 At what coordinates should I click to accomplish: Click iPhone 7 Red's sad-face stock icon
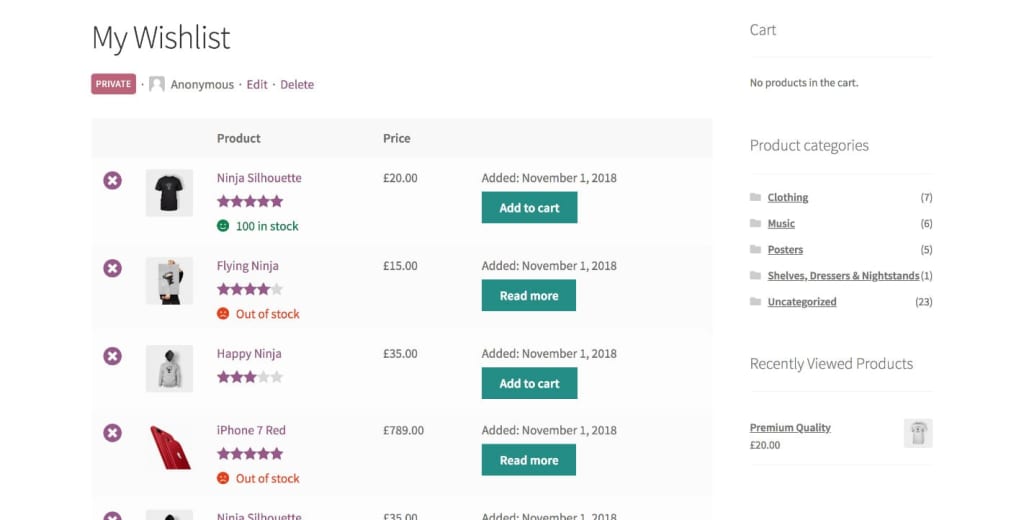223,478
